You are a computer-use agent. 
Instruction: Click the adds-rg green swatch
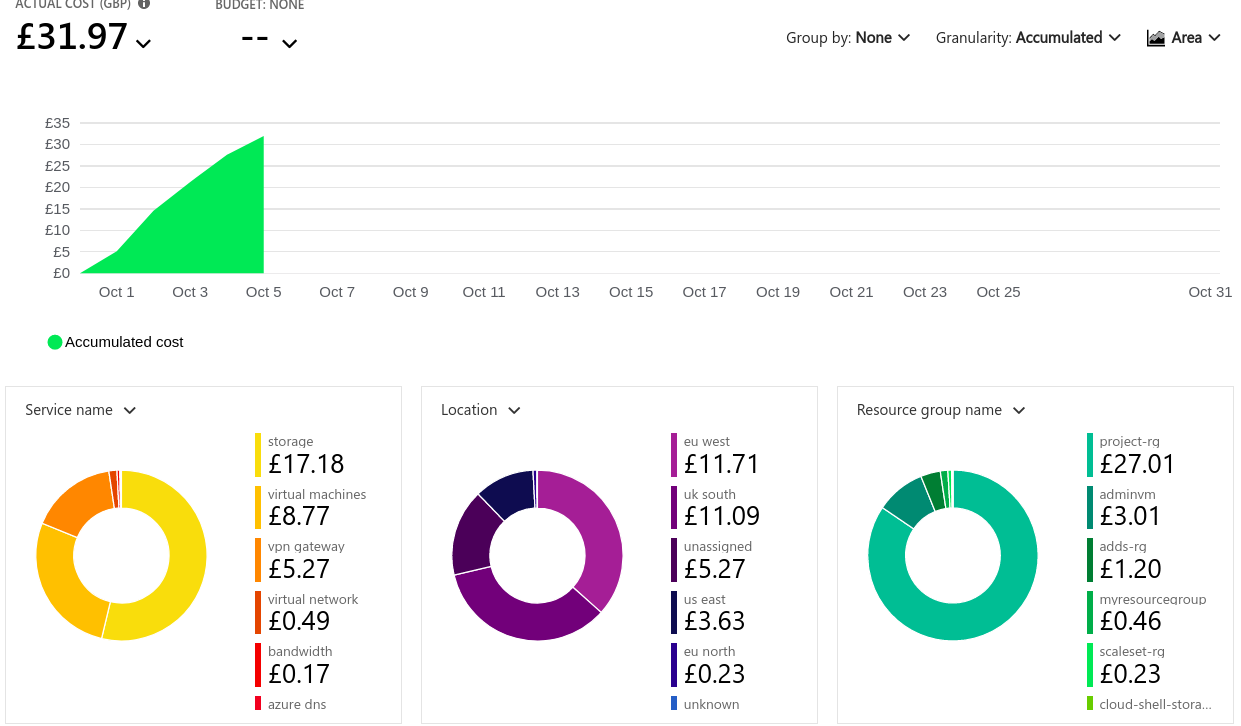point(1090,560)
